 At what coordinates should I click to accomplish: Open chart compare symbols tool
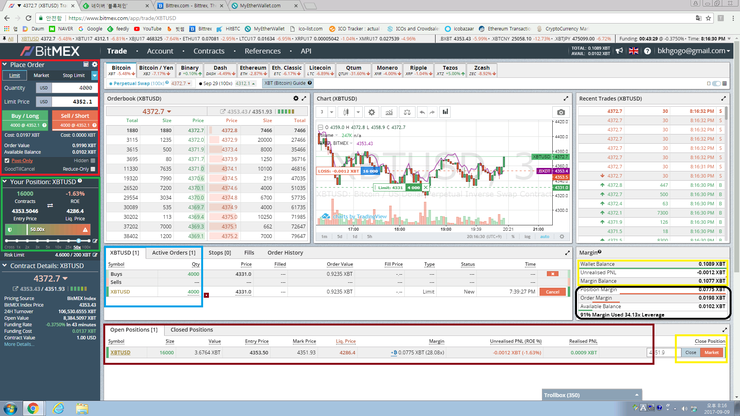point(406,112)
